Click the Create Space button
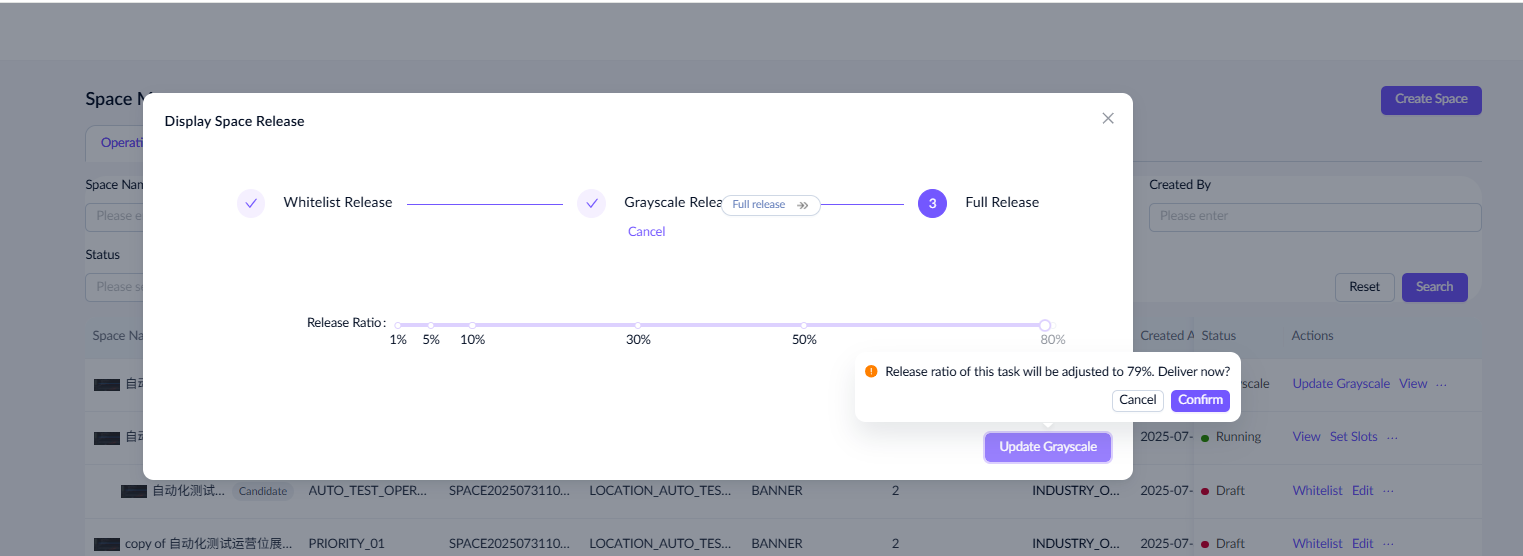This screenshot has height=556, width=1523. [x=1430, y=99]
